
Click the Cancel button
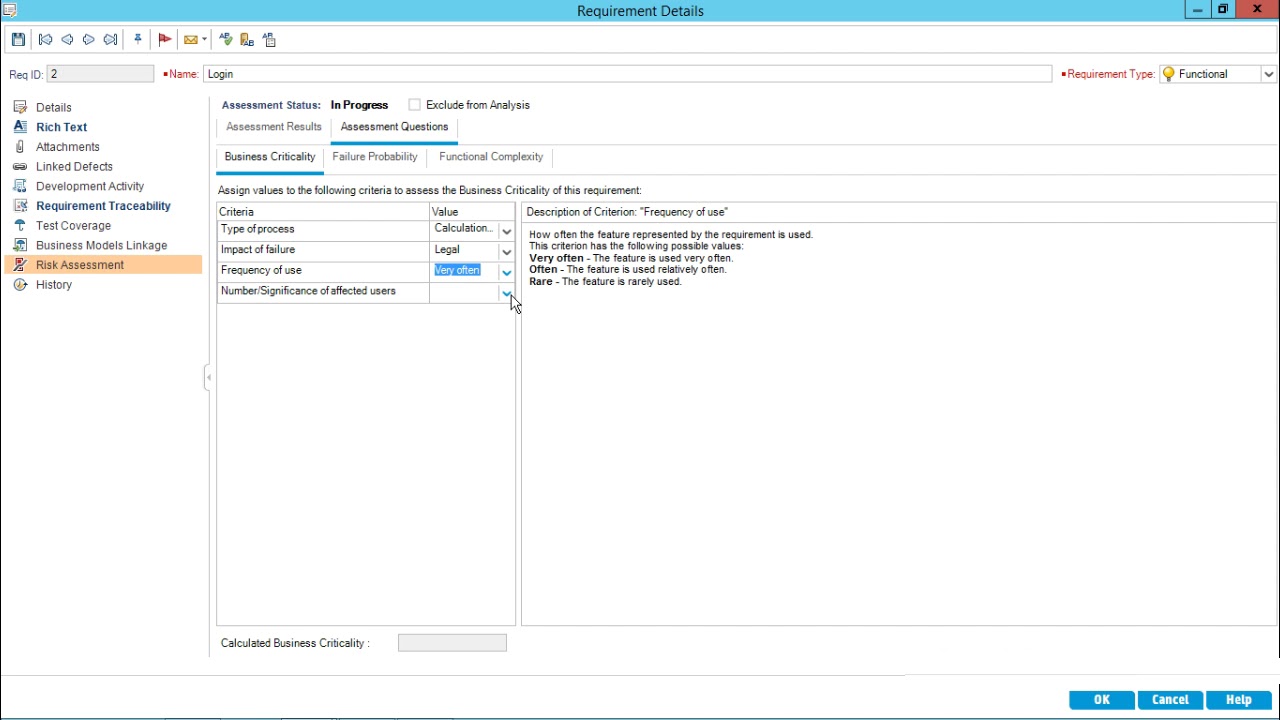point(1170,700)
